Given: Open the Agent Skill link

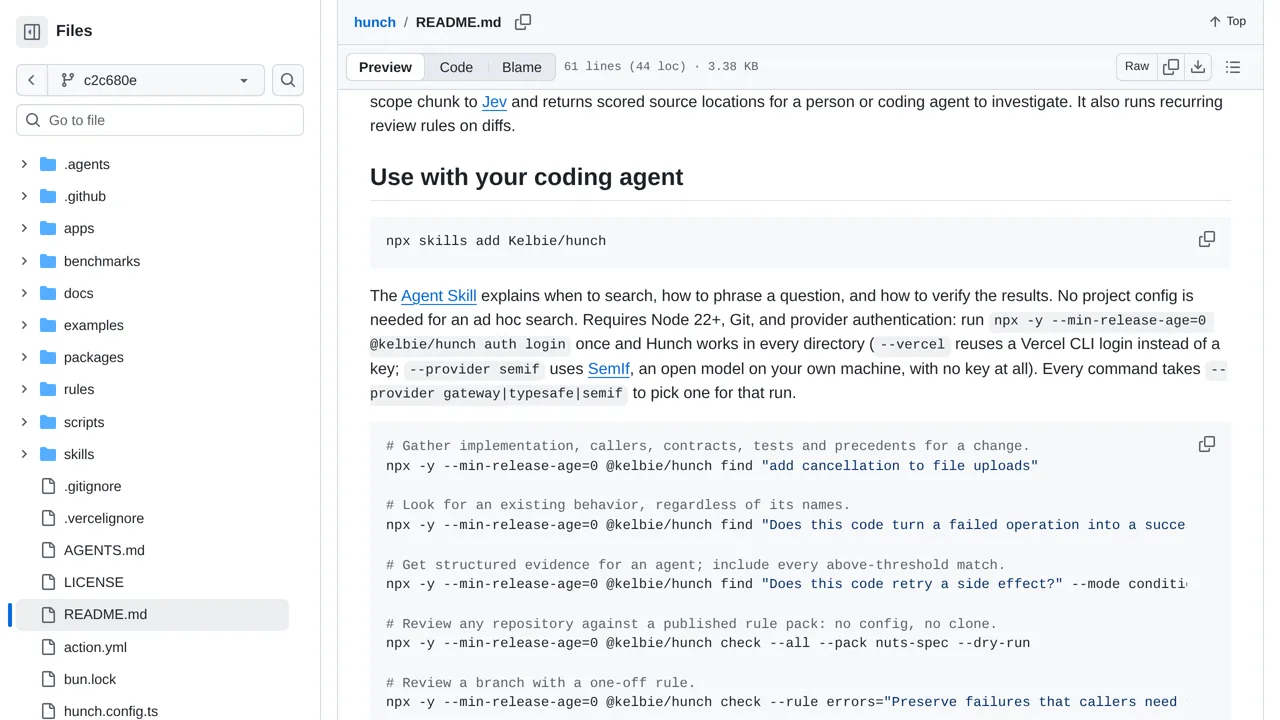Looking at the screenshot, I should click(x=439, y=296).
